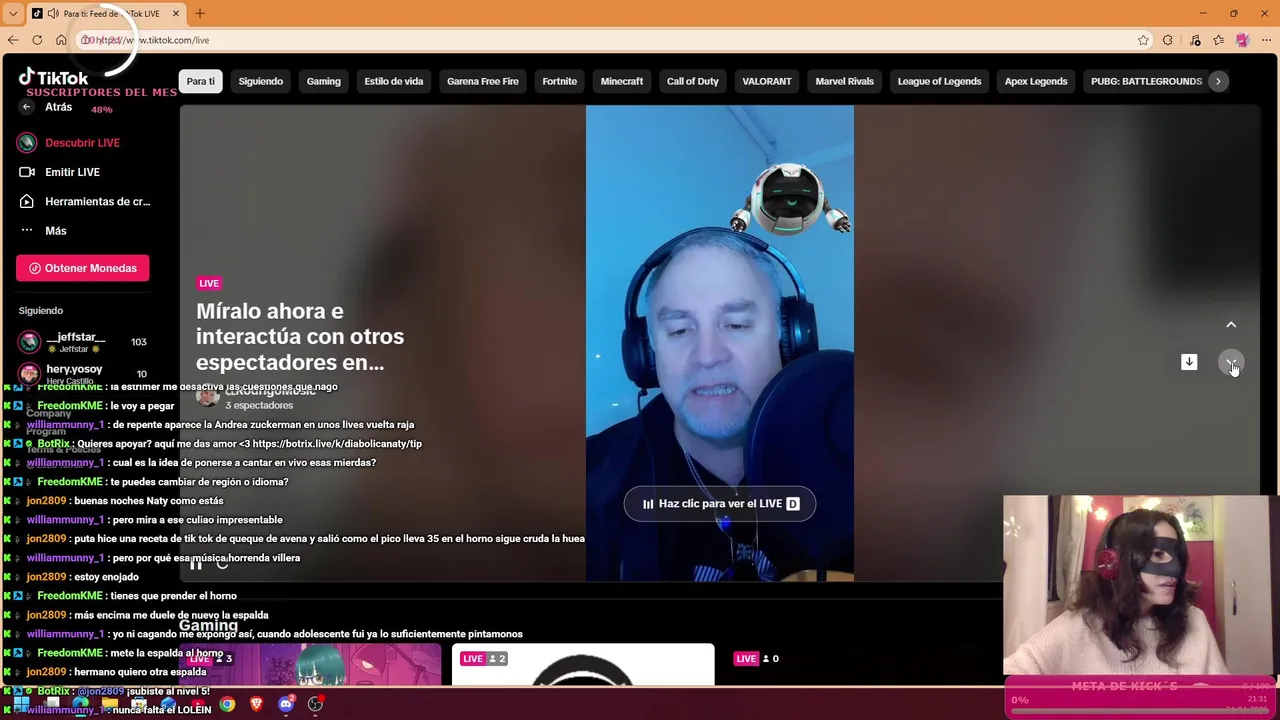
Task: Open the browser extensions puzzle icon
Action: [1168, 40]
